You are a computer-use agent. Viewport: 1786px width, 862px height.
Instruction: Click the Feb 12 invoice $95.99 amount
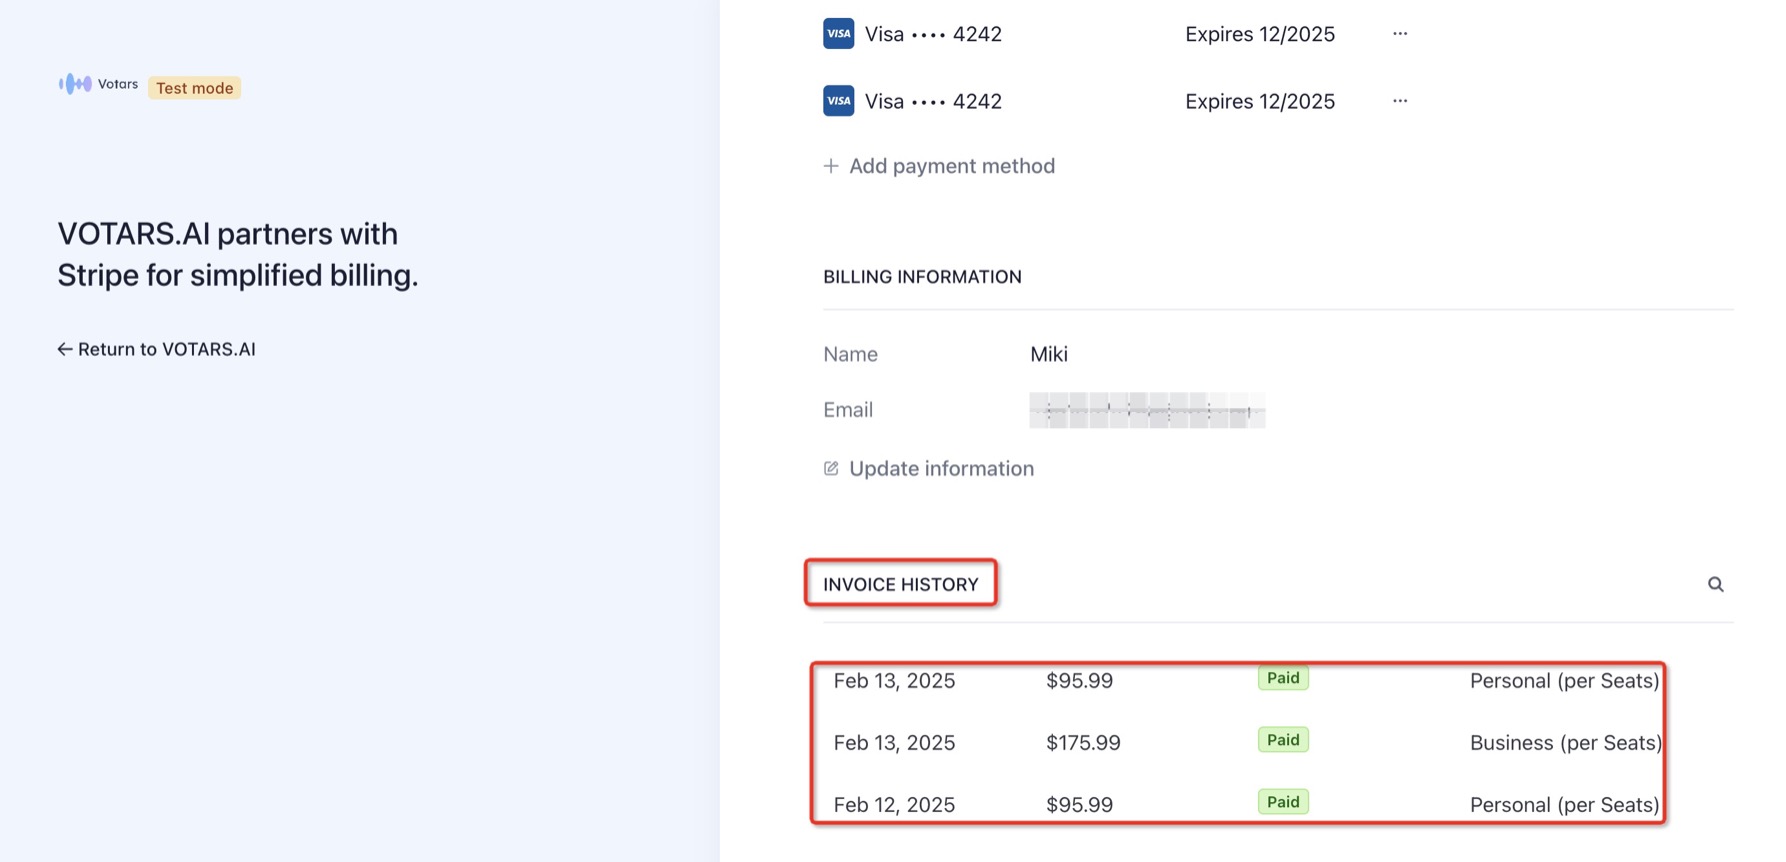point(1079,805)
